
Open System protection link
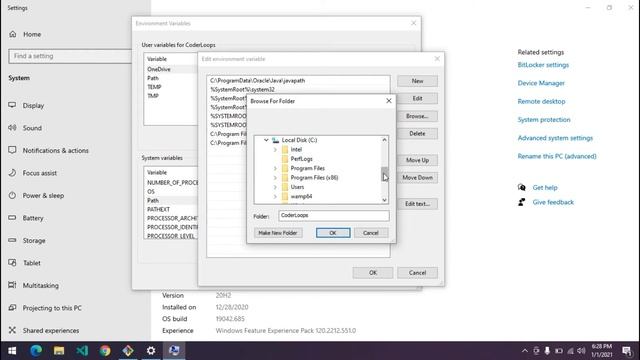[x=544, y=120]
